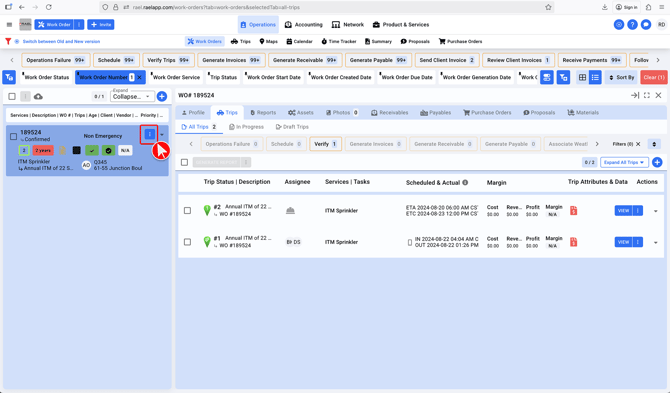Click the red Clear (1) button
The image size is (670, 393).
tap(654, 77)
